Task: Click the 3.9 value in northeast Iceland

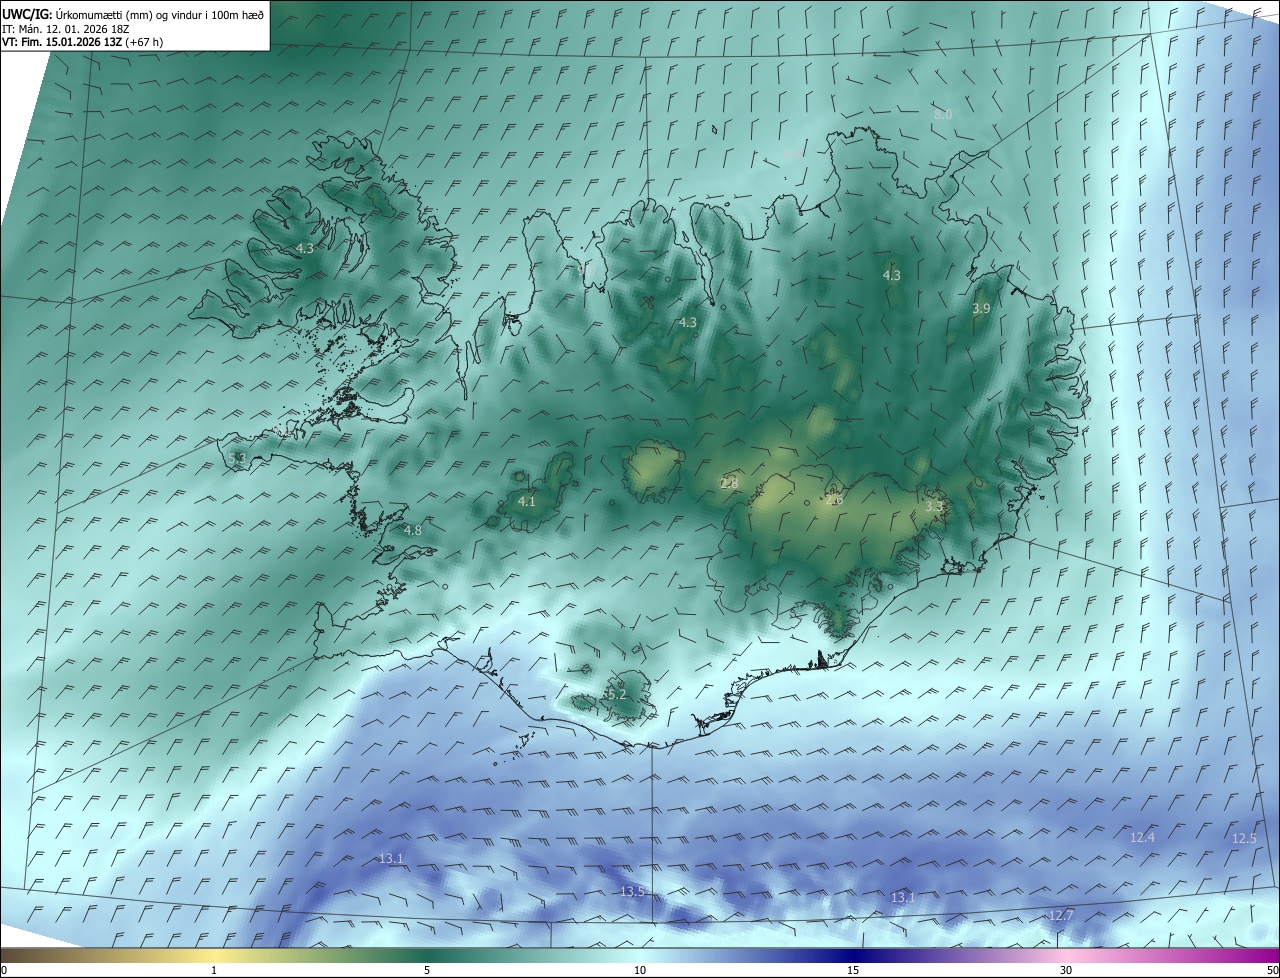Action: [x=981, y=309]
